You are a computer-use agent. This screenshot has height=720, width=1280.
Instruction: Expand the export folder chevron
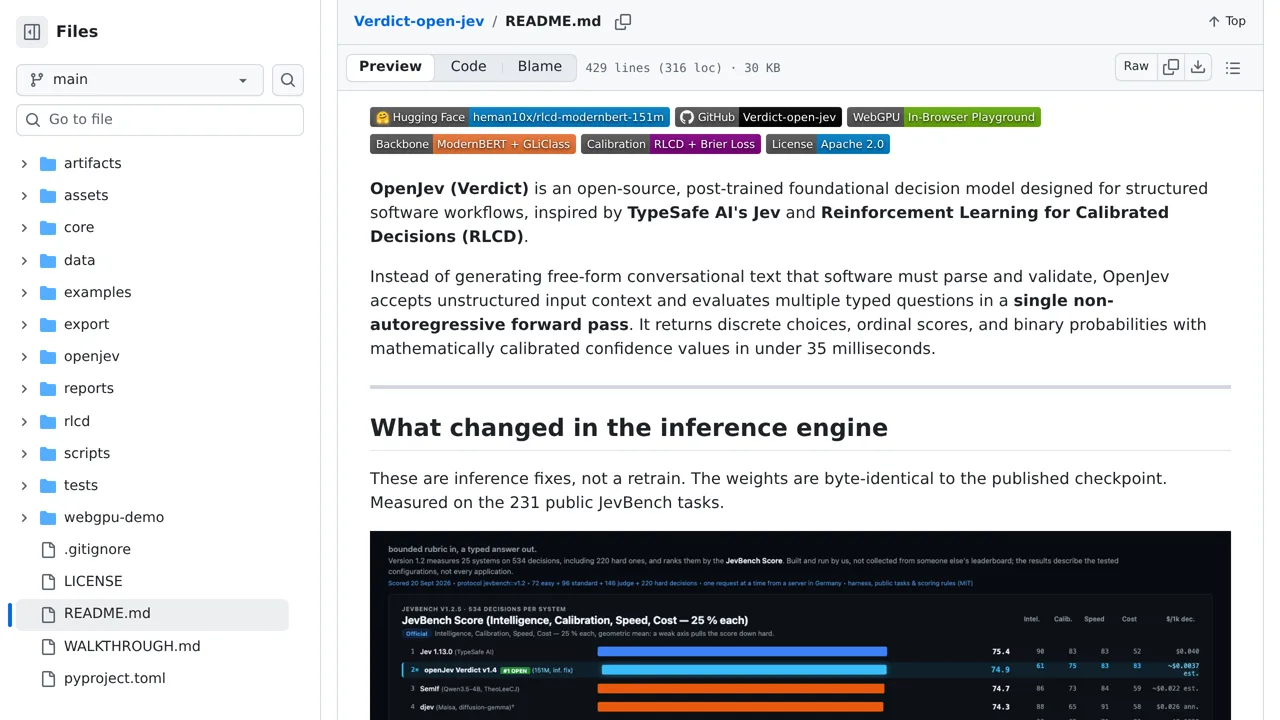tap(24, 324)
